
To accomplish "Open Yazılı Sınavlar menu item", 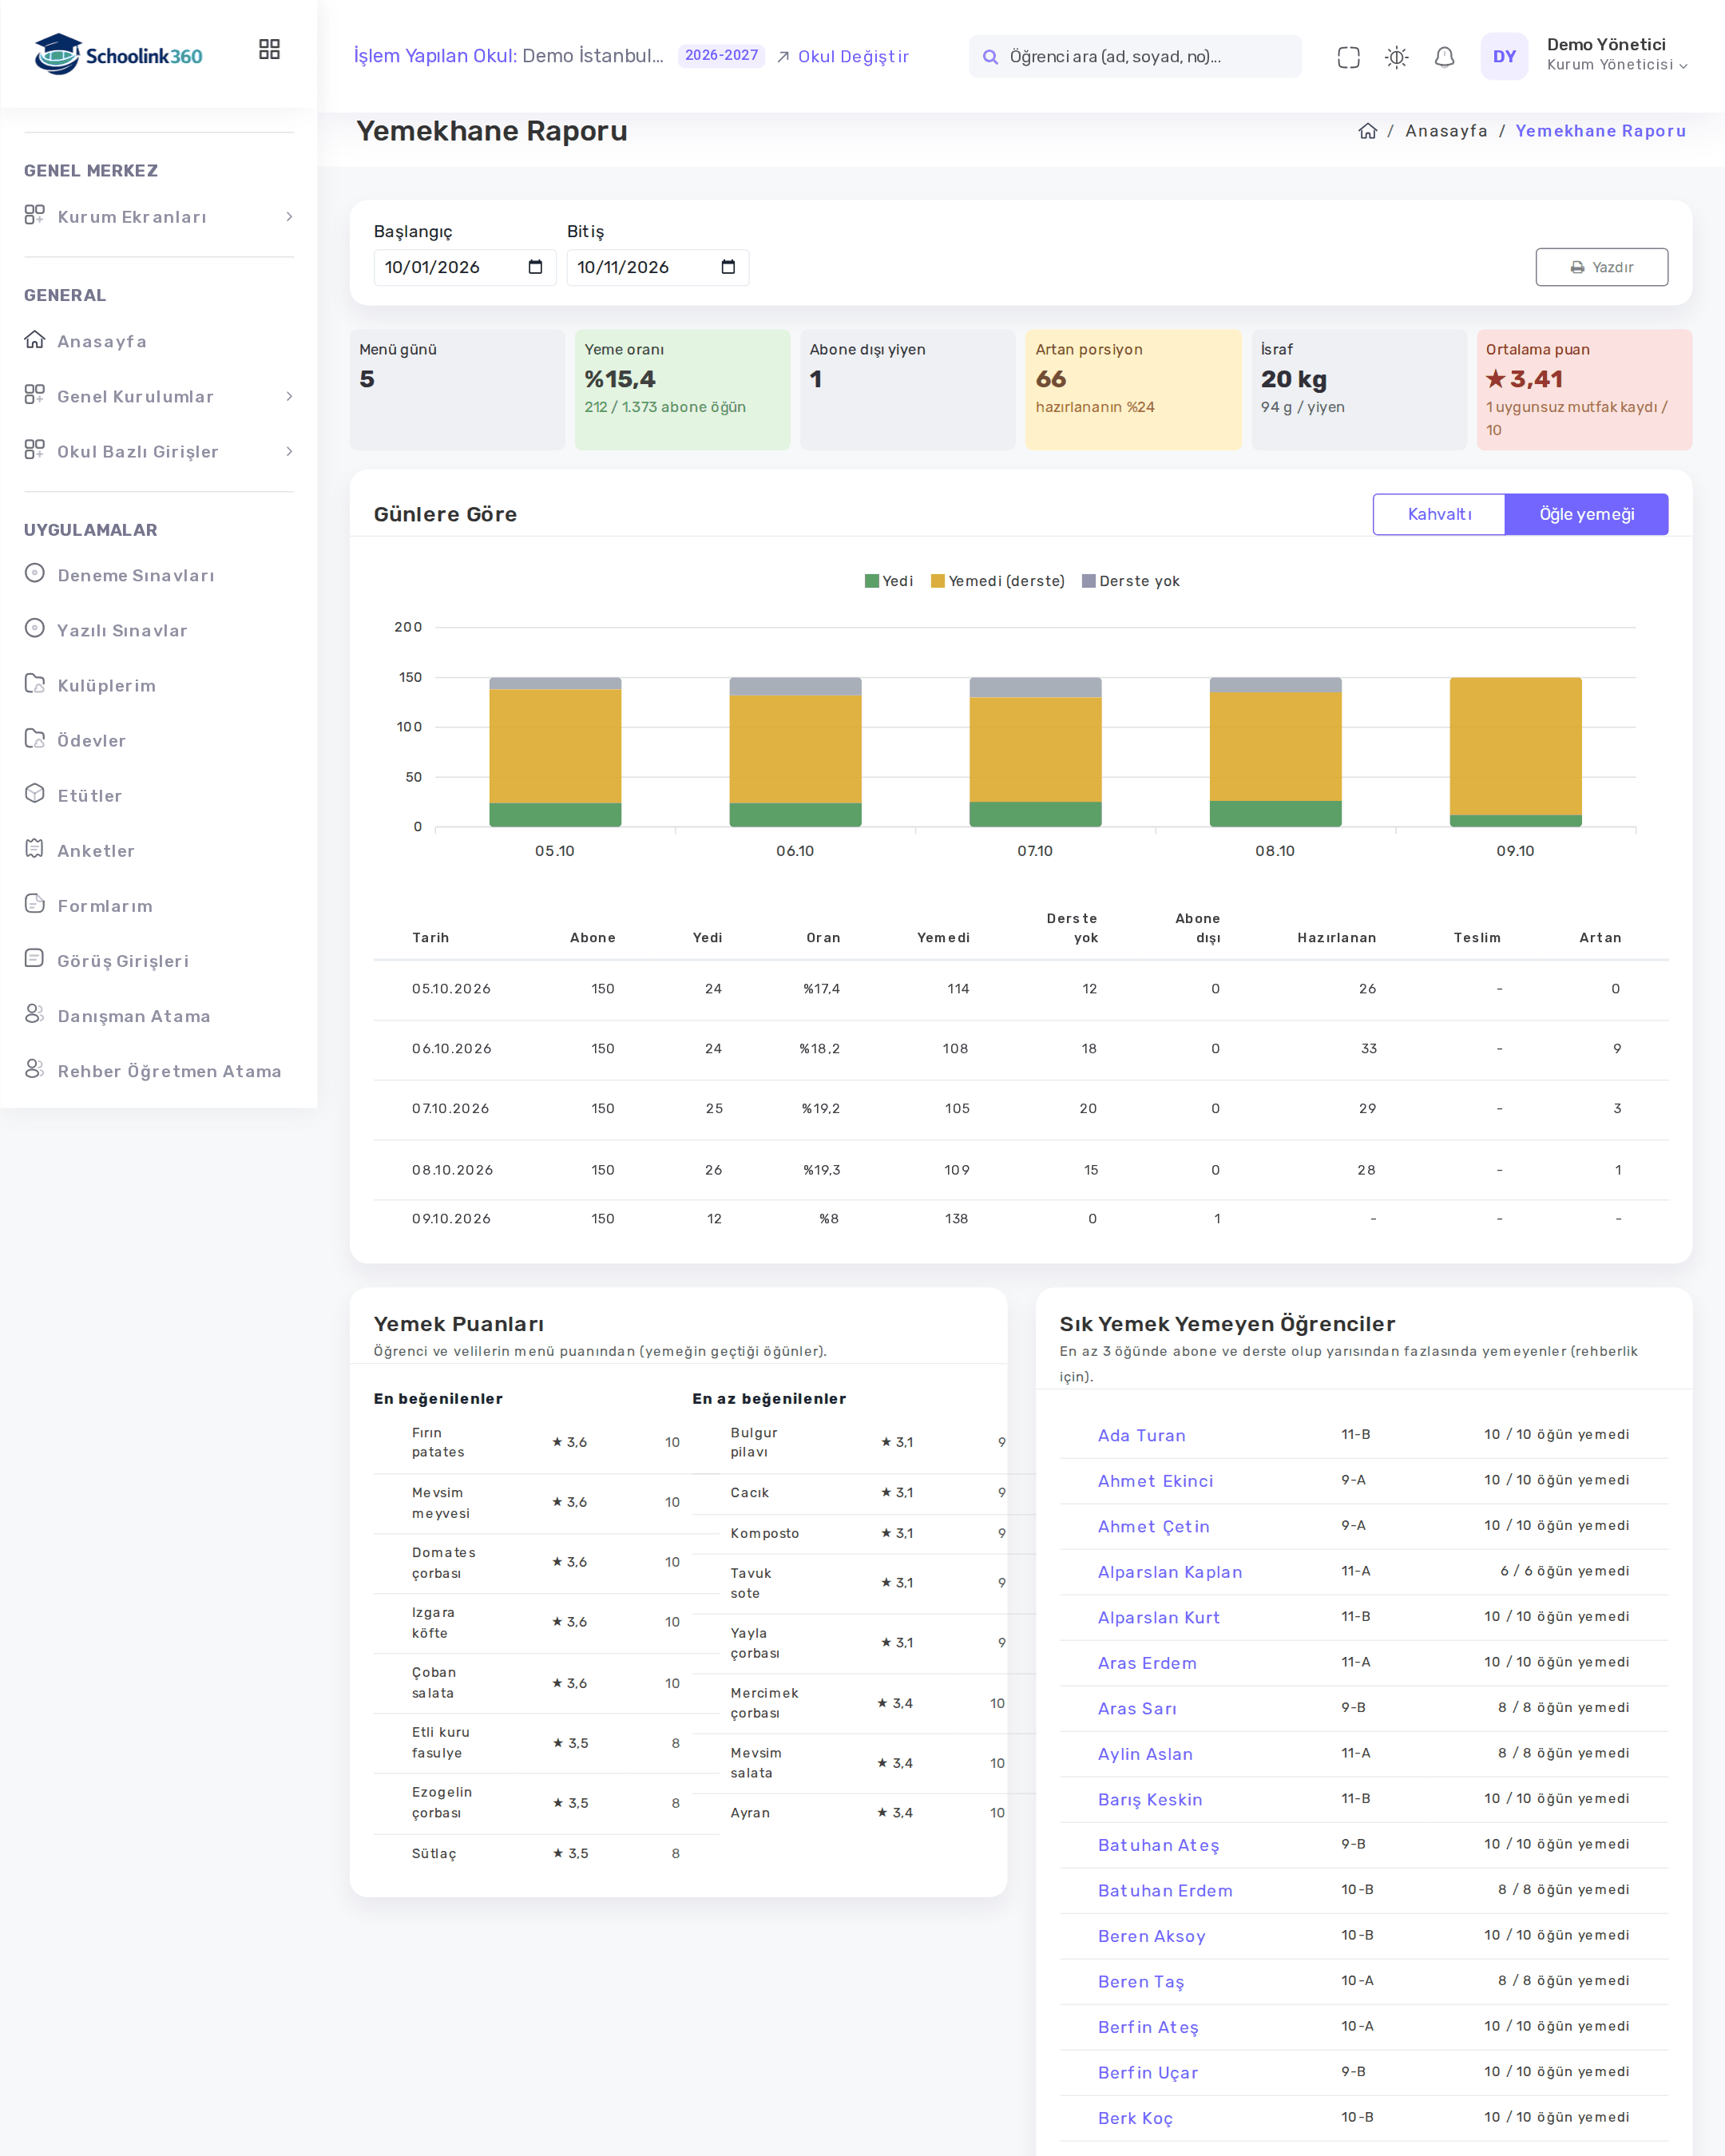I will [122, 631].
